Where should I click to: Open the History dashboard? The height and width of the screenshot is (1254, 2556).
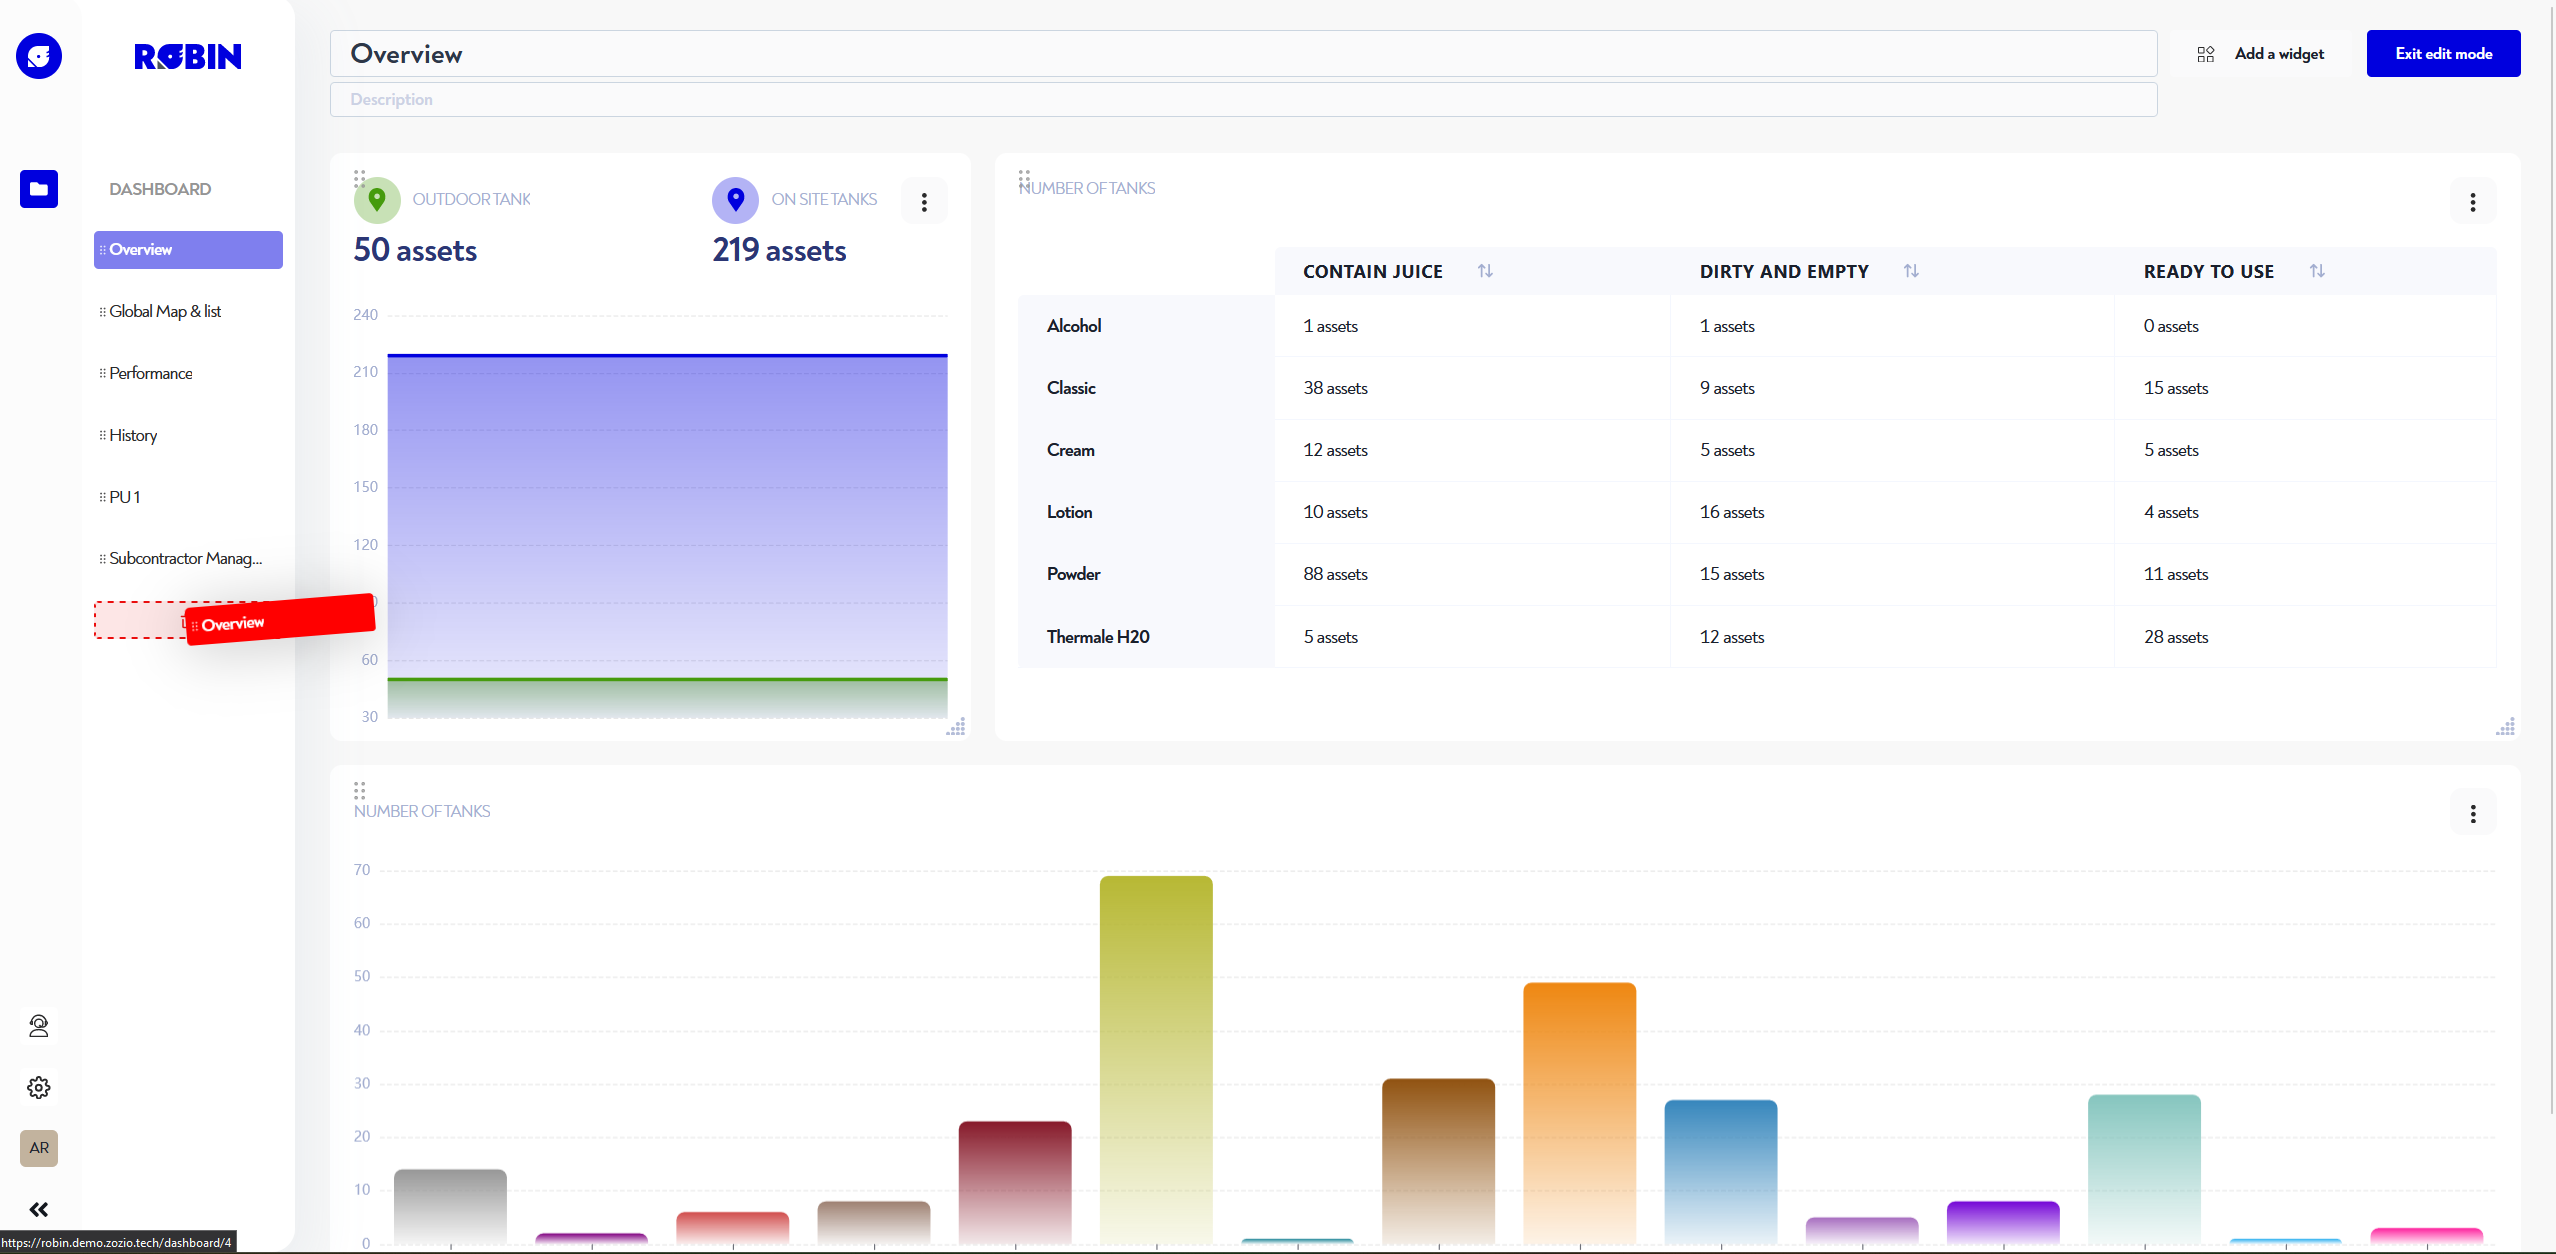point(188,436)
